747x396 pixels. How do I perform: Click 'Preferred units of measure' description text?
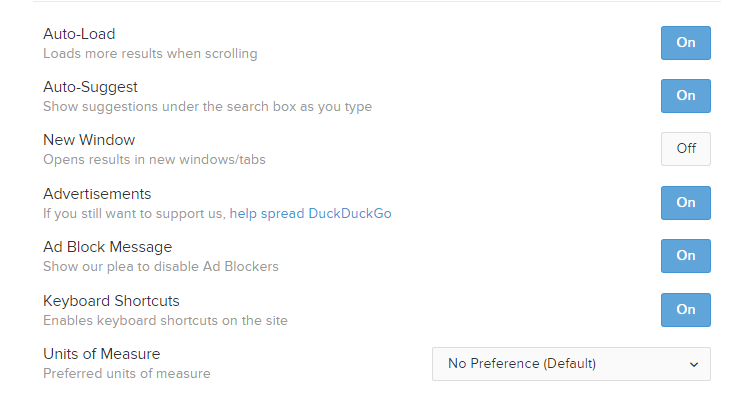127,374
